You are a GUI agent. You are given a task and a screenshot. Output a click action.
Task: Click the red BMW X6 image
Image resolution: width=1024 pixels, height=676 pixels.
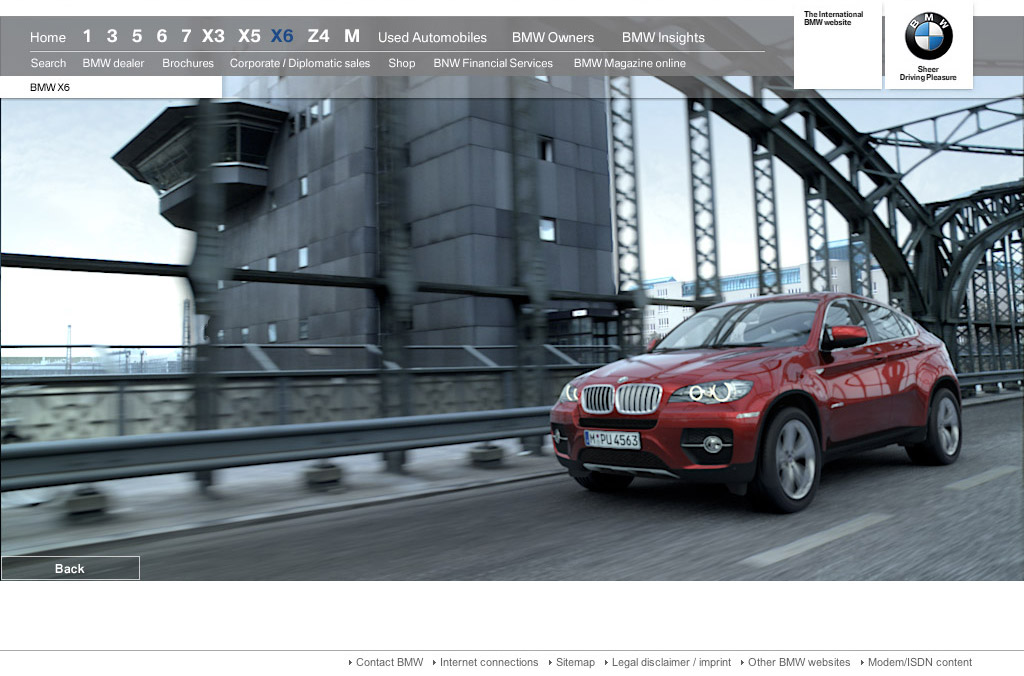coord(756,400)
